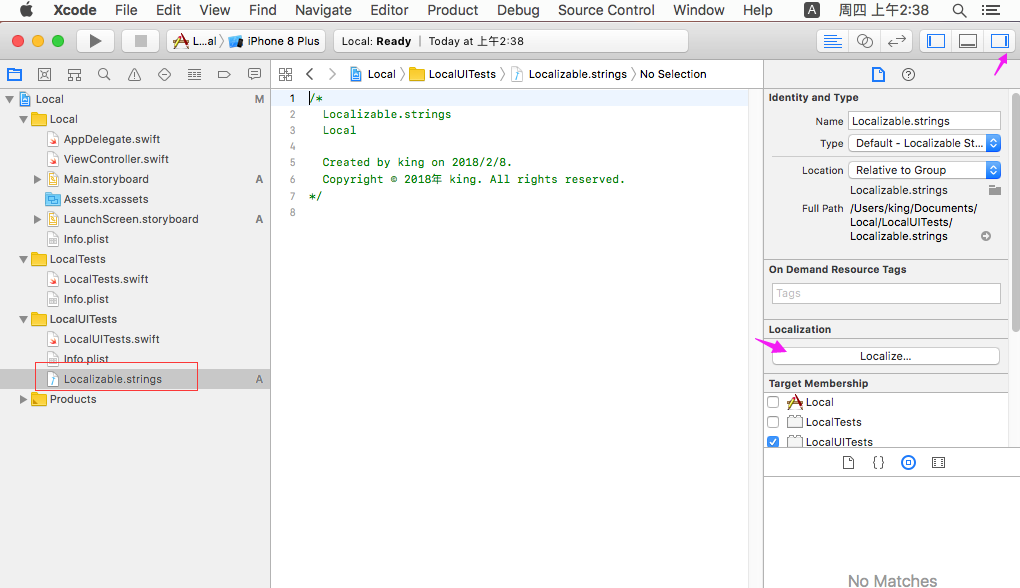Open the Location Relative to Group dropdown

tap(924, 170)
